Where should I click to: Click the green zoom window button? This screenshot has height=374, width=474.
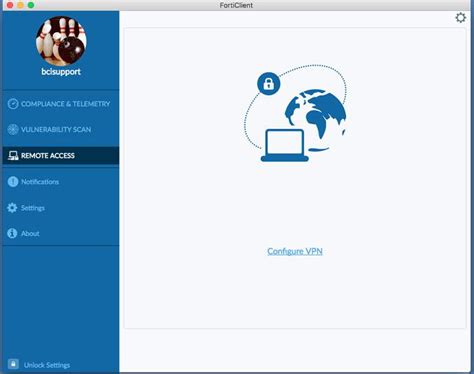(31, 5)
